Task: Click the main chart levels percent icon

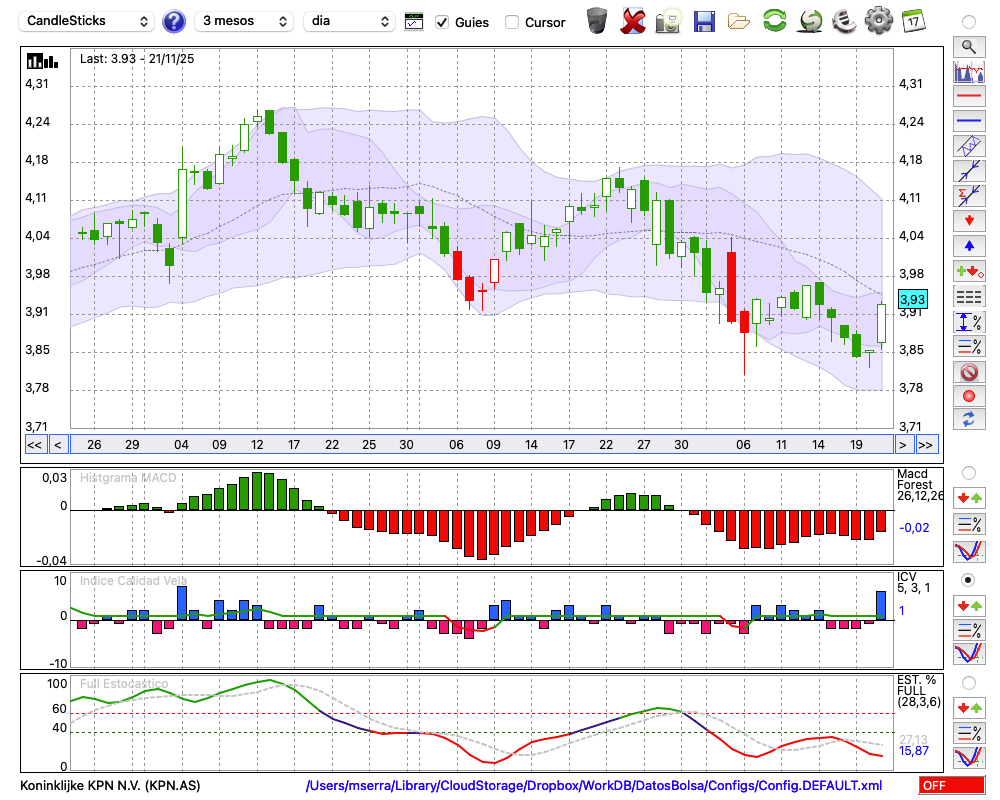Action: coord(969,346)
